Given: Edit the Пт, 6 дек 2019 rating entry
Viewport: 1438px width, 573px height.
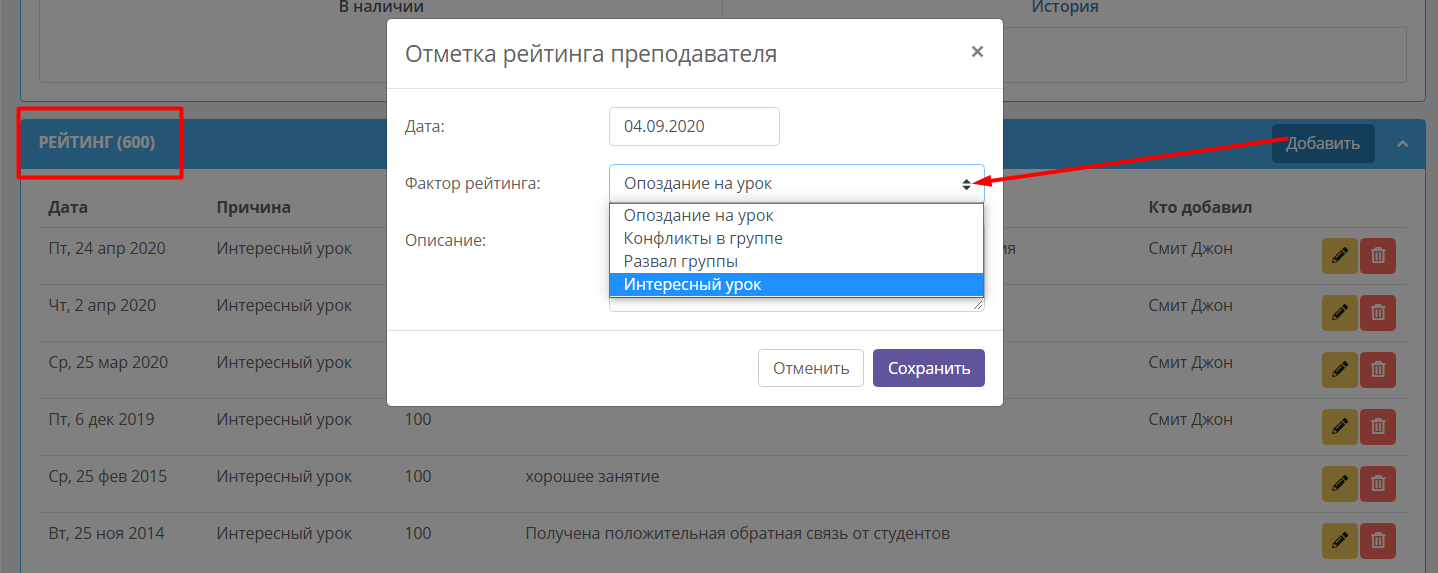Looking at the screenshot, I should click(x=1339, y=427).
